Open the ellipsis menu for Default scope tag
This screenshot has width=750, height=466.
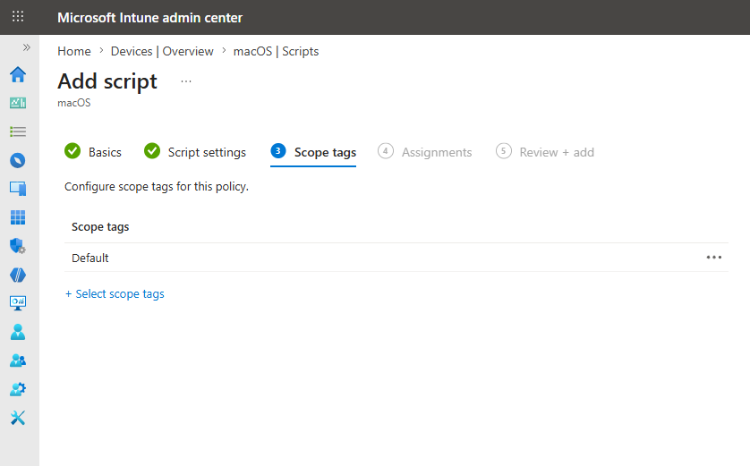[714, 257]
